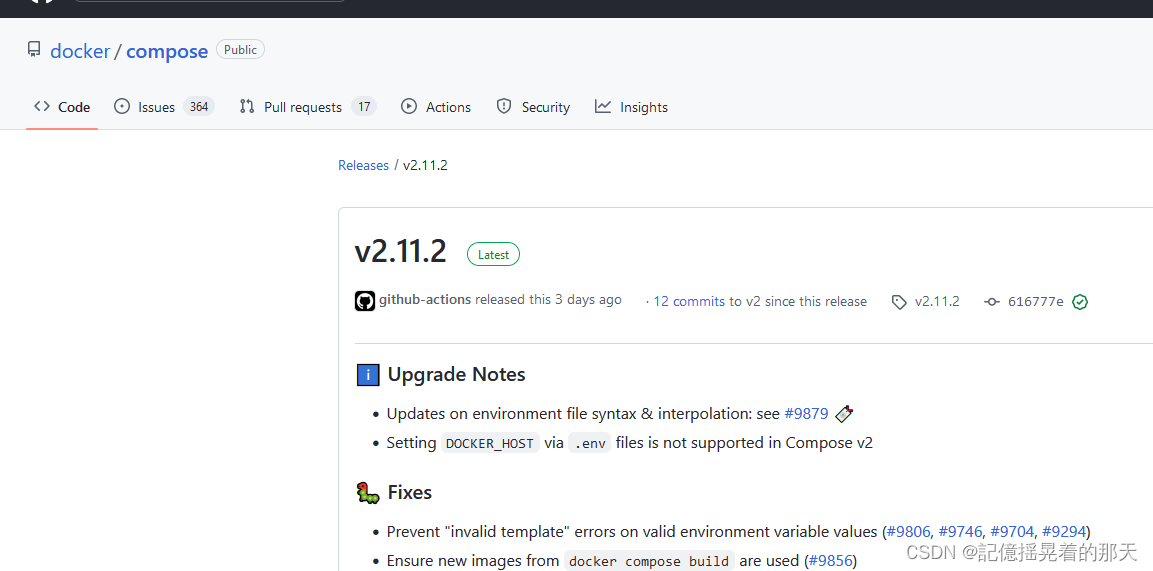Click the .env code text
Screen dimensions: 1153x571
click(x=590, y=444)
